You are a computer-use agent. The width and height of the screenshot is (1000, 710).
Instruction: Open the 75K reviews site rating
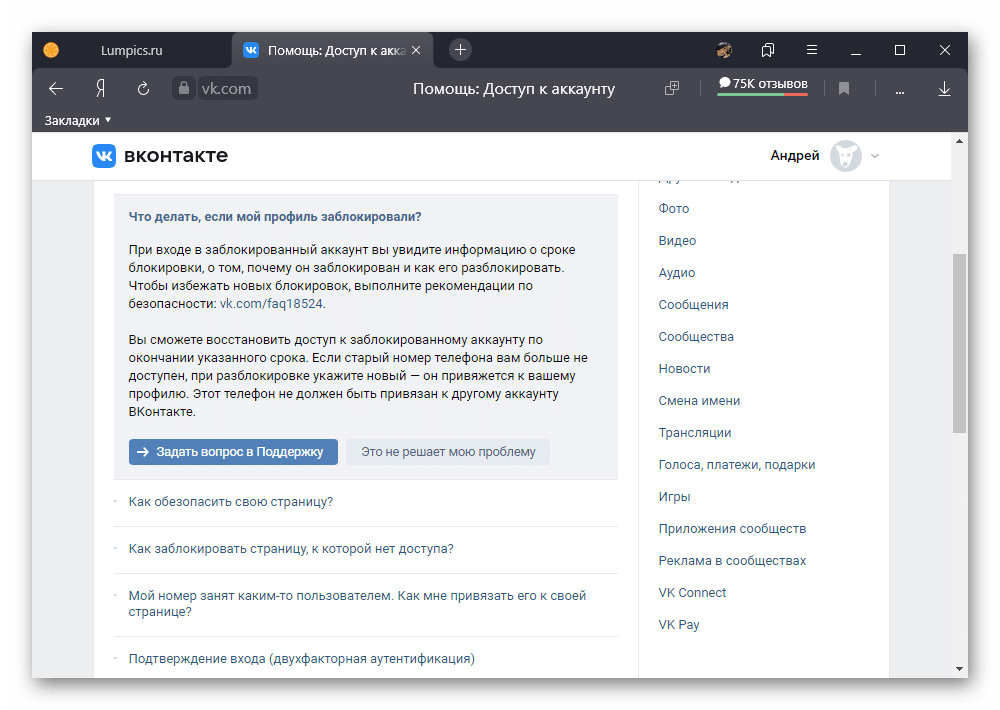click(x=763, y=85)
